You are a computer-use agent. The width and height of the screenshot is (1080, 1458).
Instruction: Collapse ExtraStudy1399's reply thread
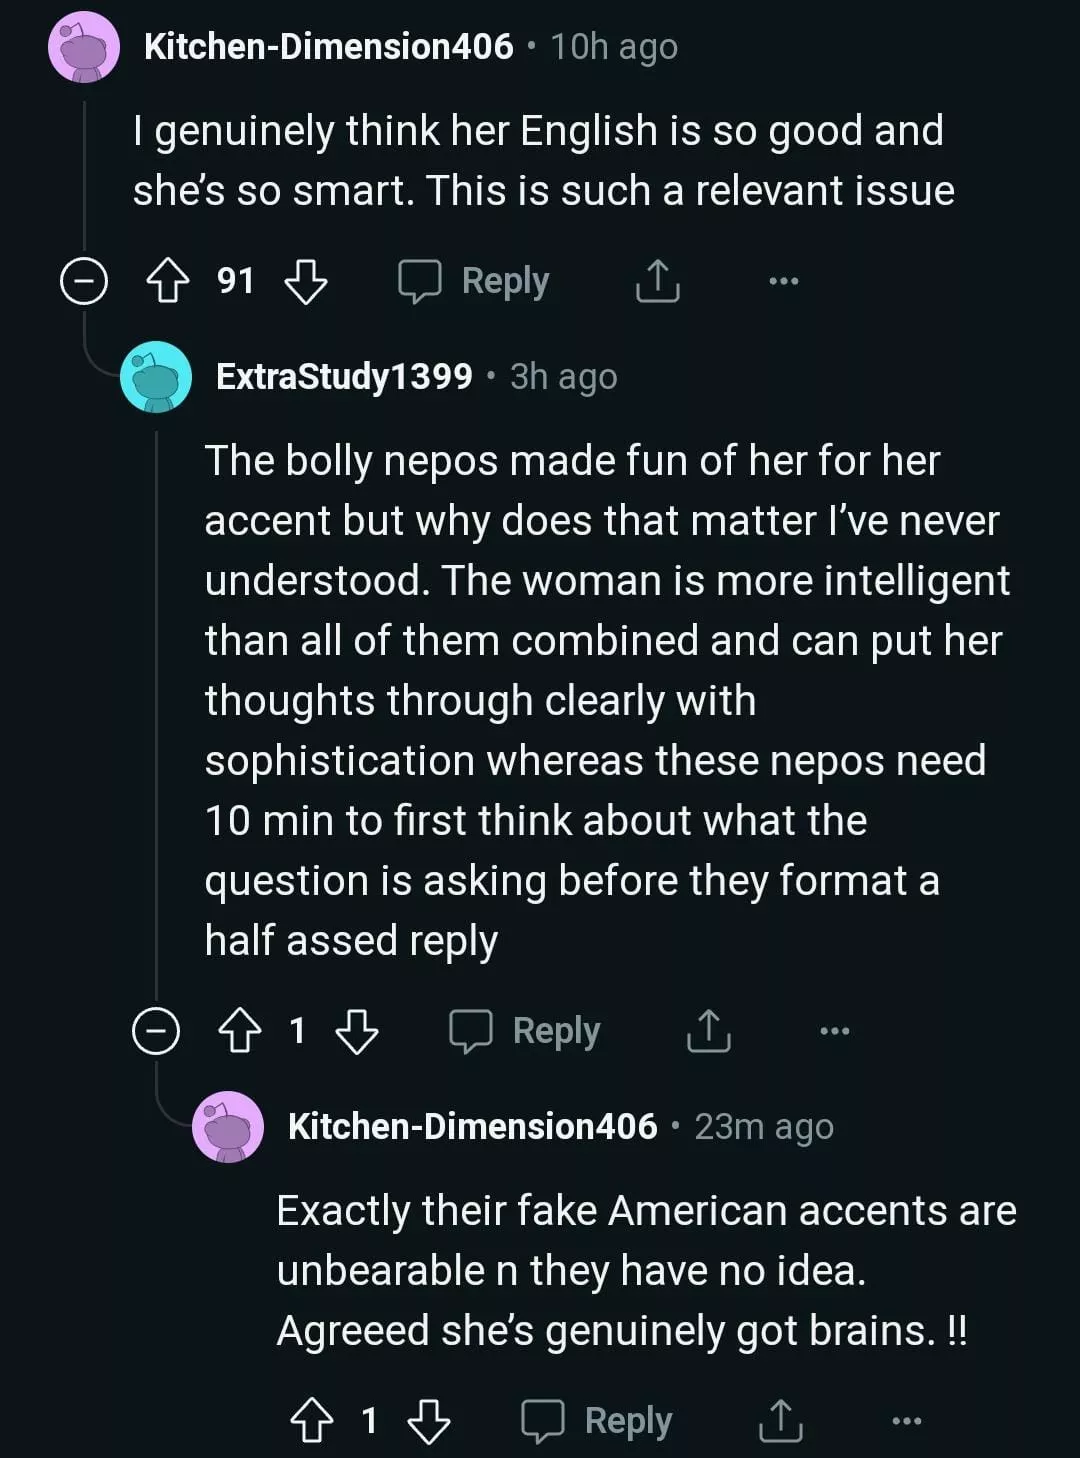coord(156,1031)
